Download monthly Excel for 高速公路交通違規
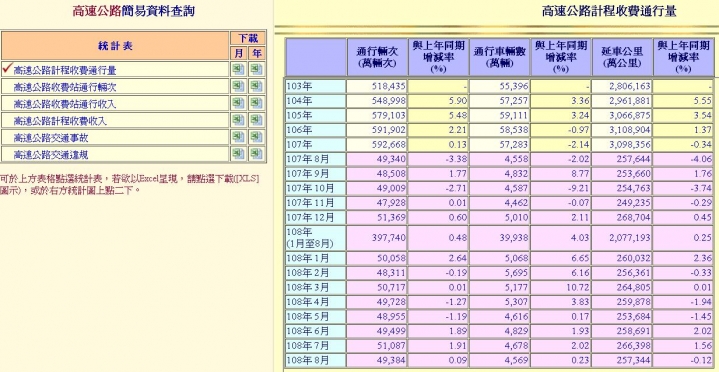 click(238, 154)
